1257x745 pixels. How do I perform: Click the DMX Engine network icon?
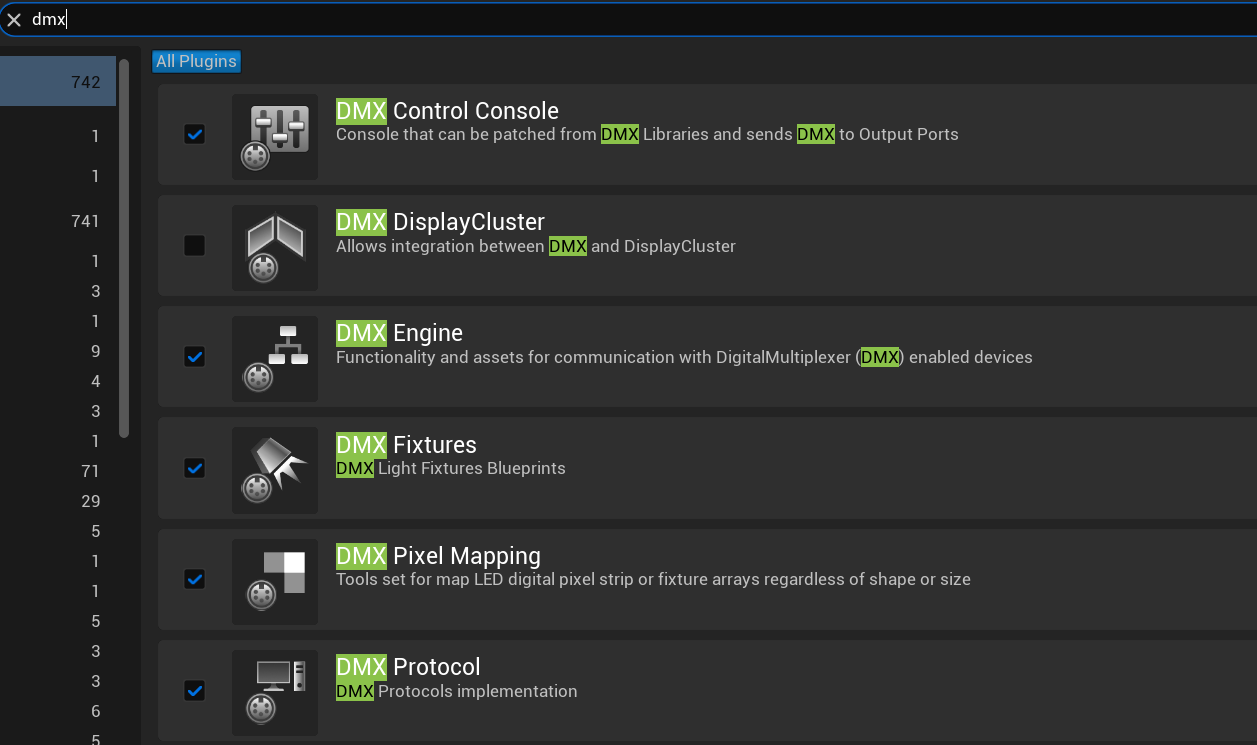click(x=275, y=359)
